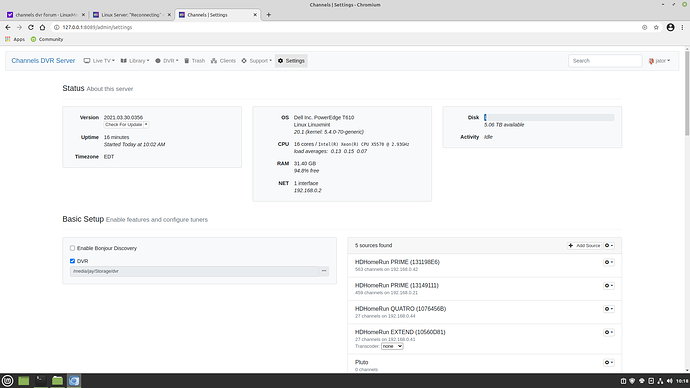Toggle the DVR checkbox
The image size is (690, 388).
coord(73,261)
